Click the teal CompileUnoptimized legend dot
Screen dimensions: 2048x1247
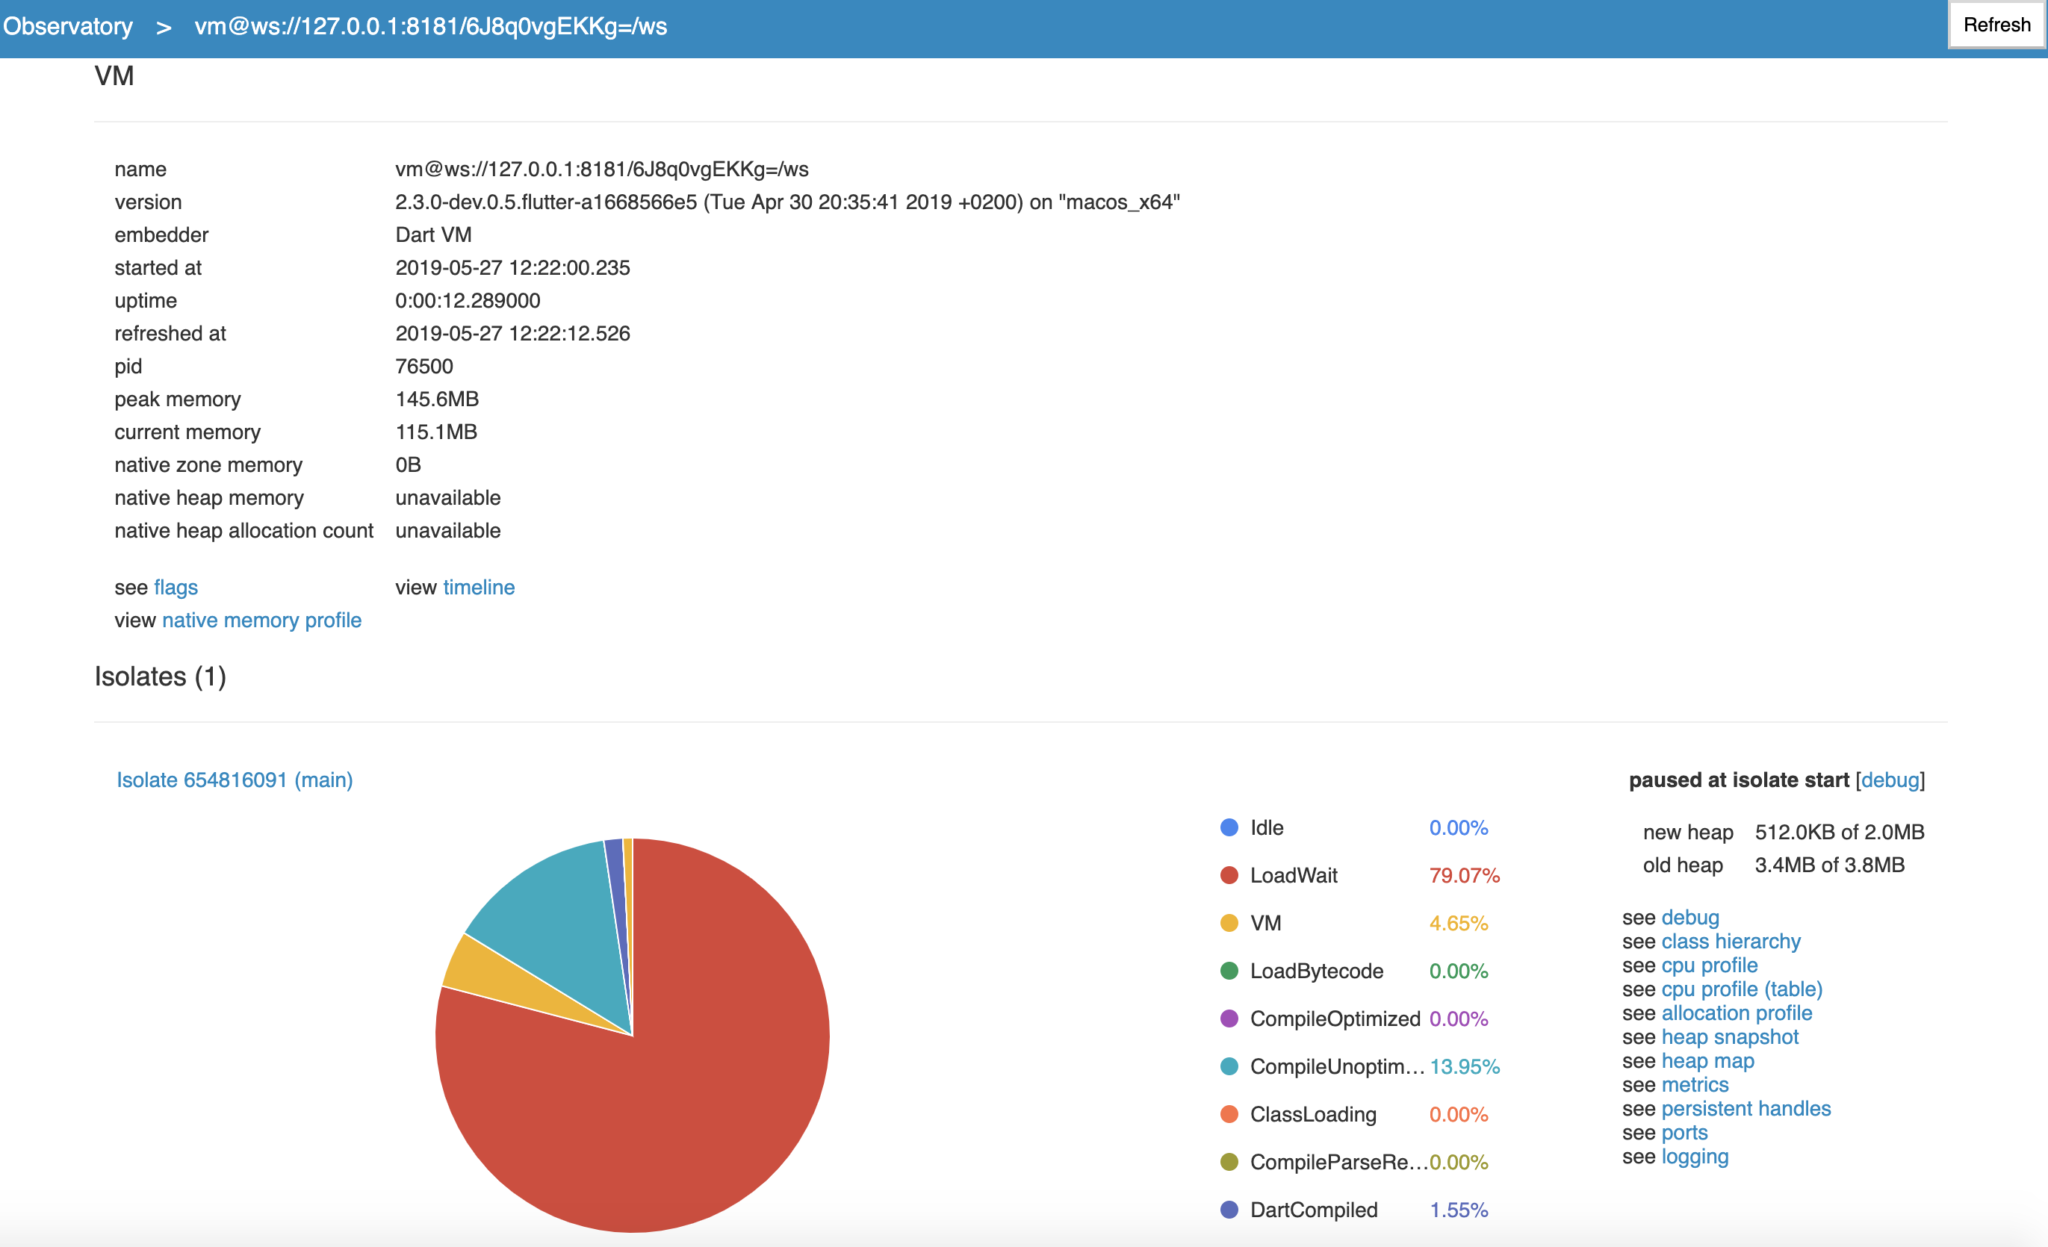click(1229, 1066)
